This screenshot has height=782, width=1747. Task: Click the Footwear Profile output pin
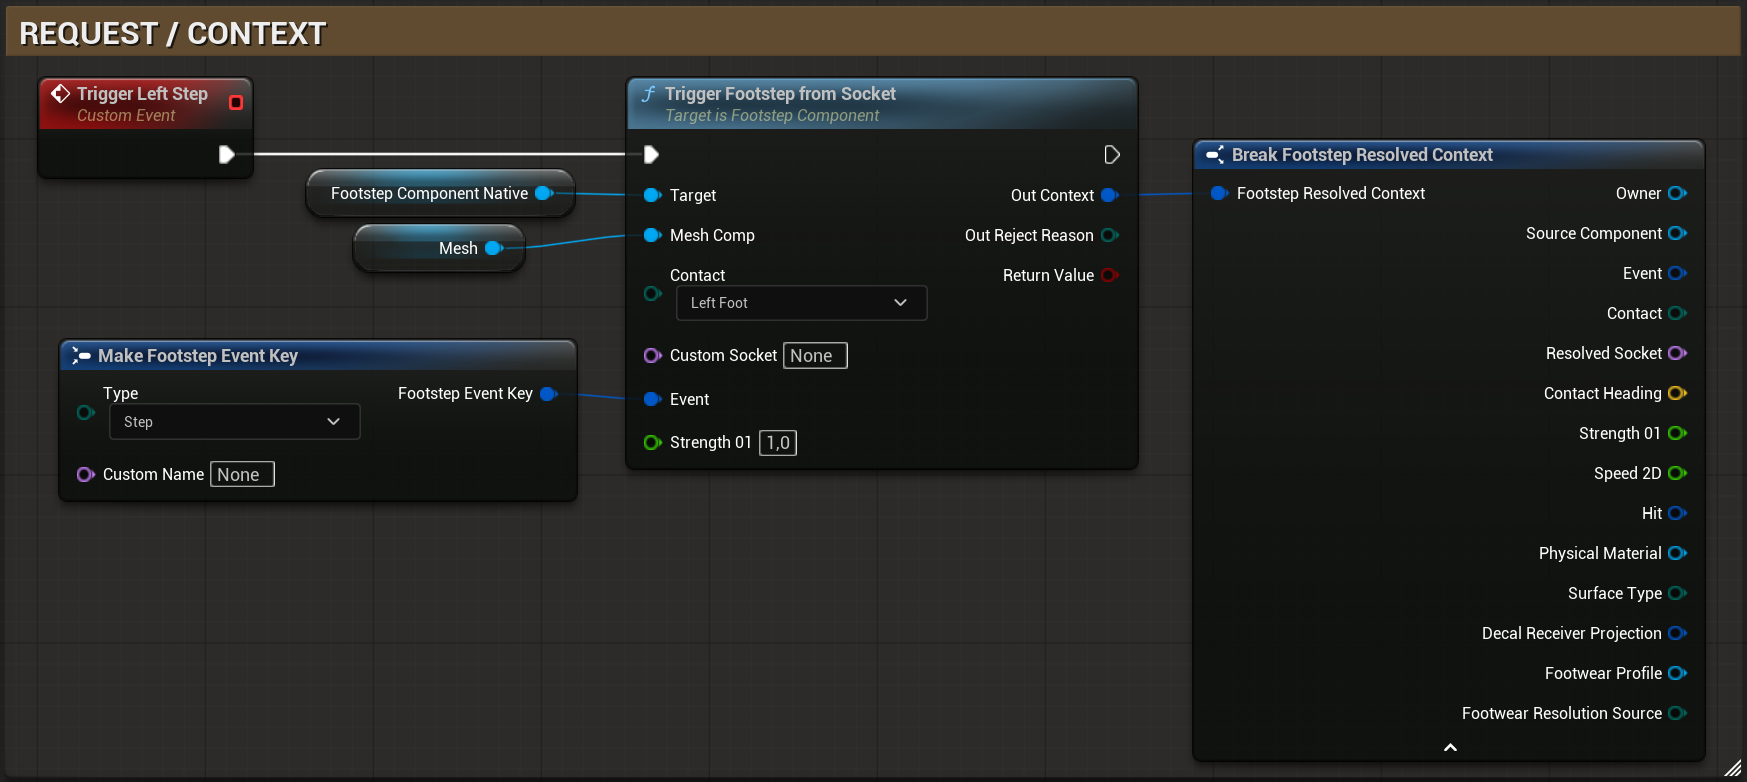pyautogui.click(x=1678, y=673)
